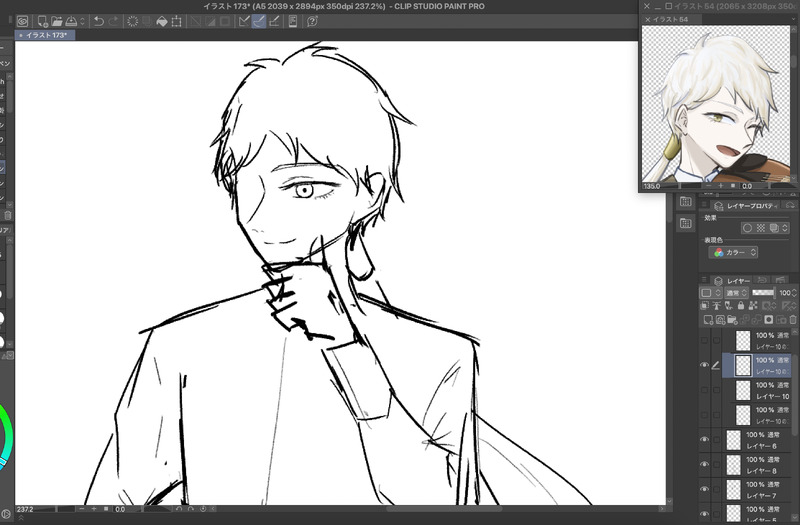
Task: Click the save icon in the toolbar
Action: [71, 21]
